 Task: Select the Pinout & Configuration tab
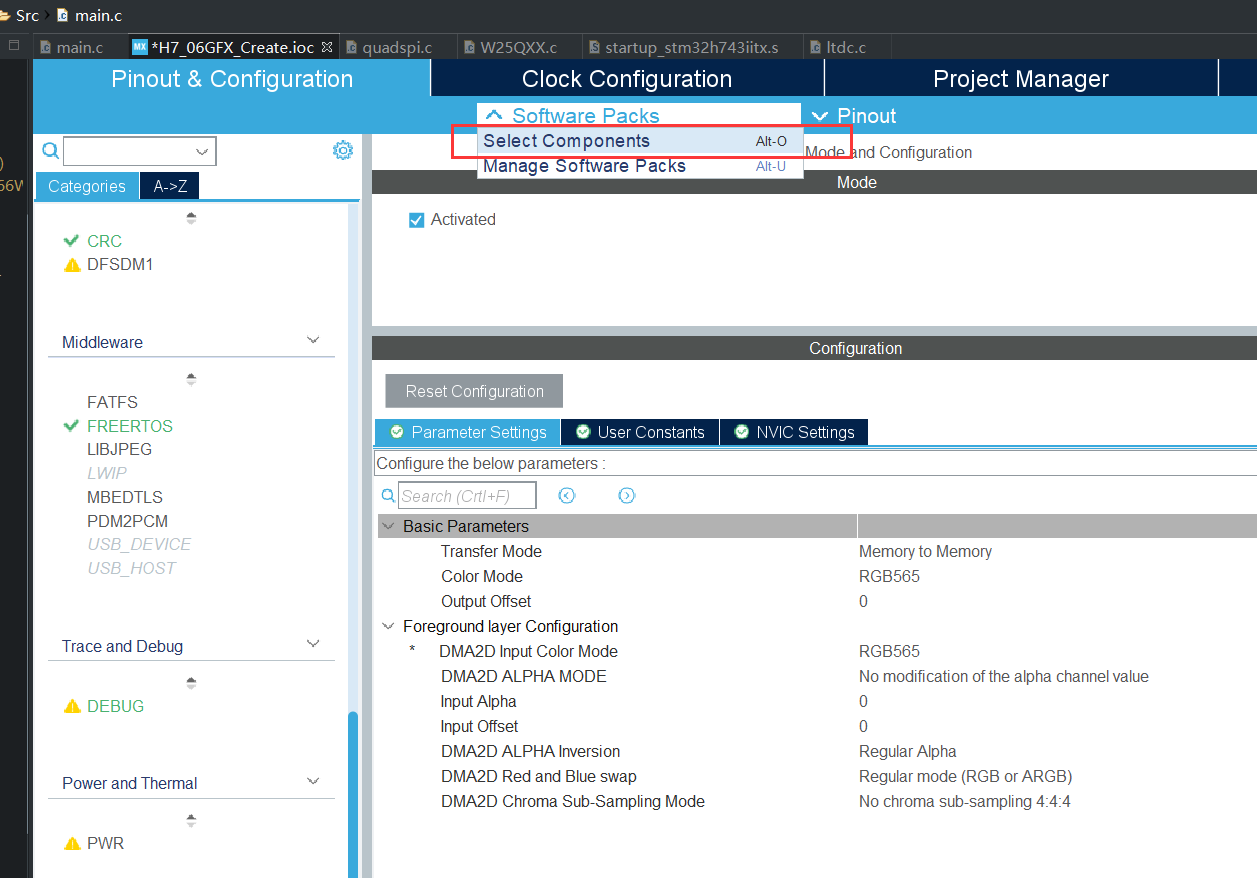pos(232,79)
